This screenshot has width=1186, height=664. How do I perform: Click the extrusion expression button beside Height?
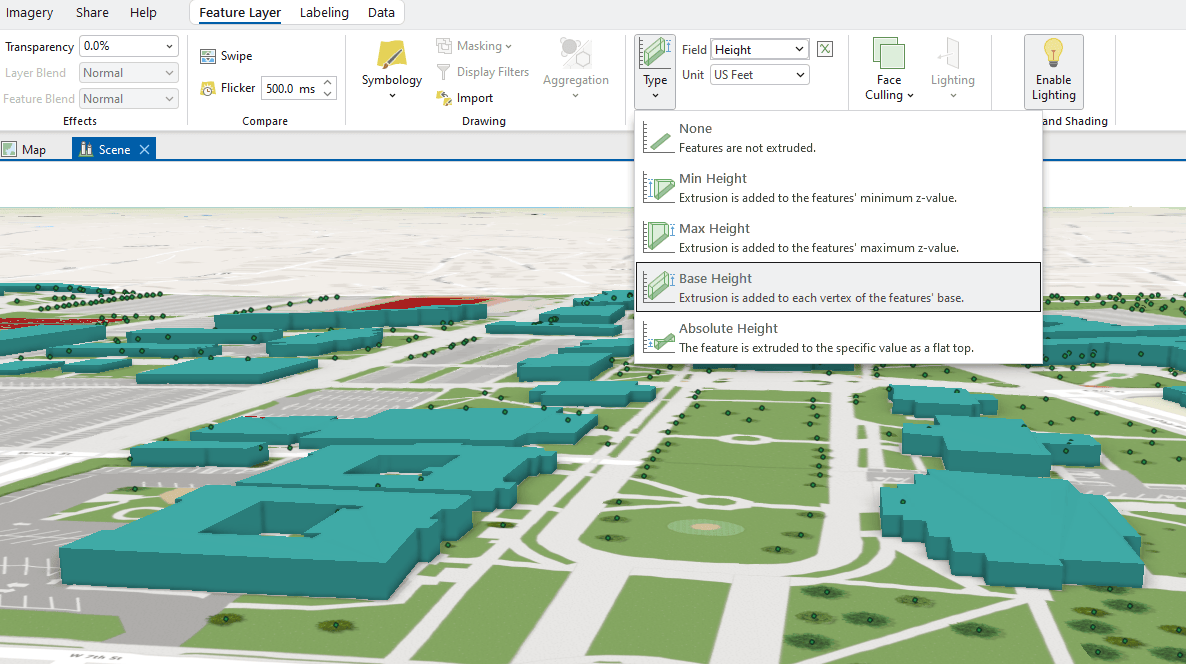825,49
